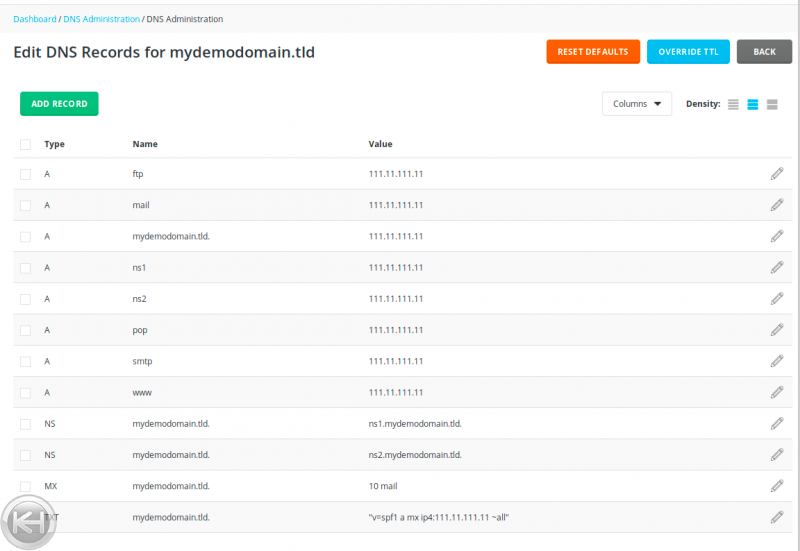Set compact density view icon

(733, 104)
